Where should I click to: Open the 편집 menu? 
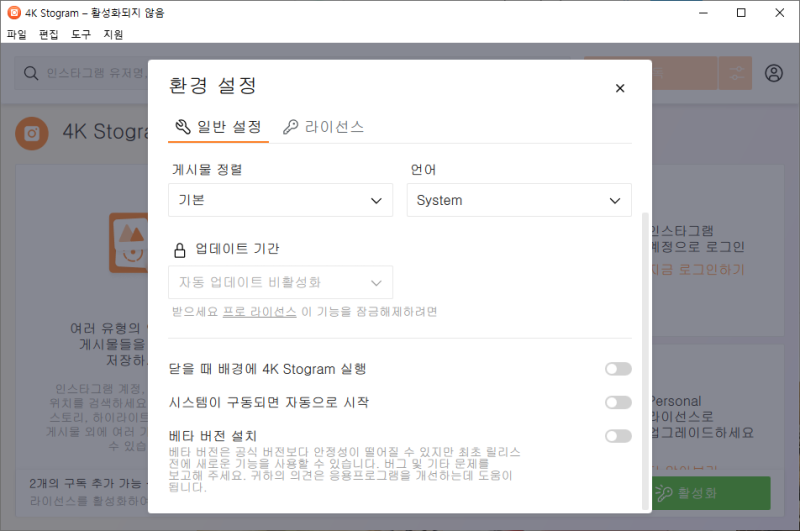[48, 34]
